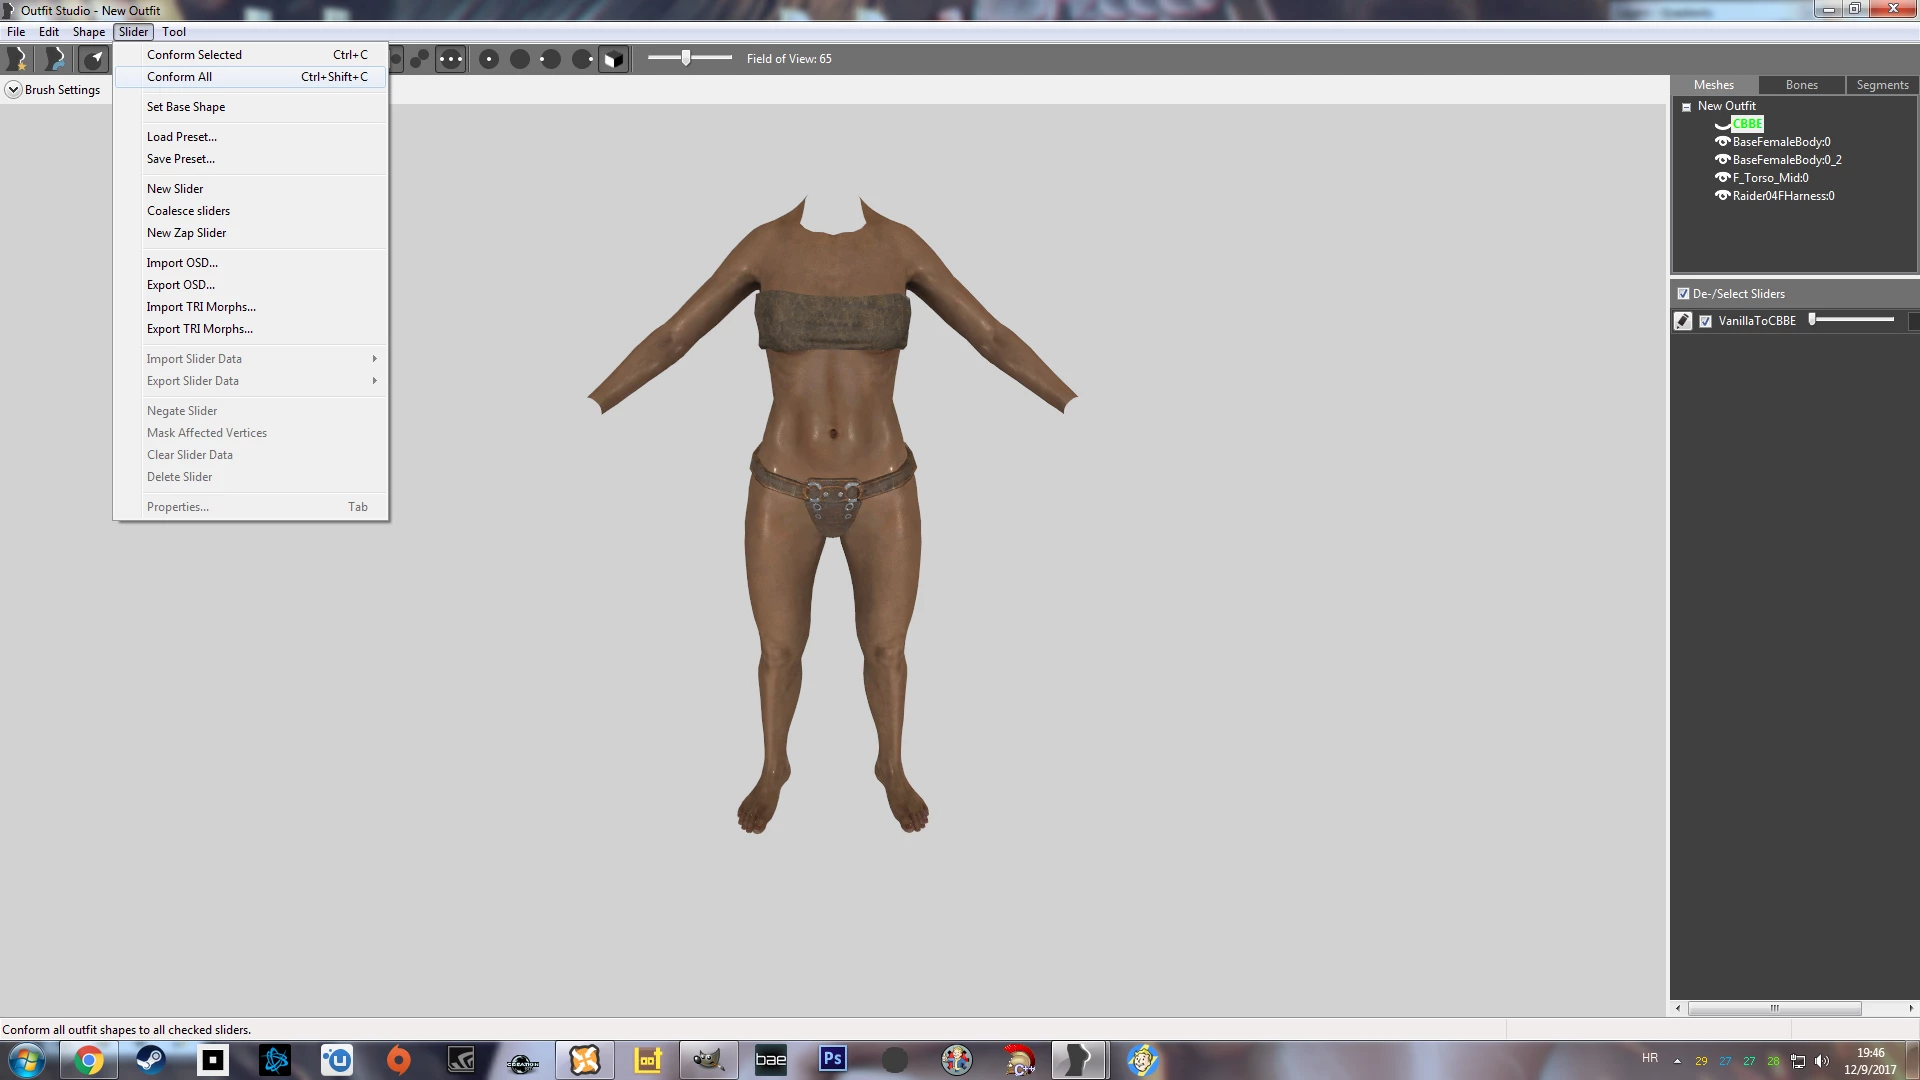The height and width of the screenshot is (1080, 1920).
Task: Click the two-dot brush tool icon
Action: tap(419, 59)
